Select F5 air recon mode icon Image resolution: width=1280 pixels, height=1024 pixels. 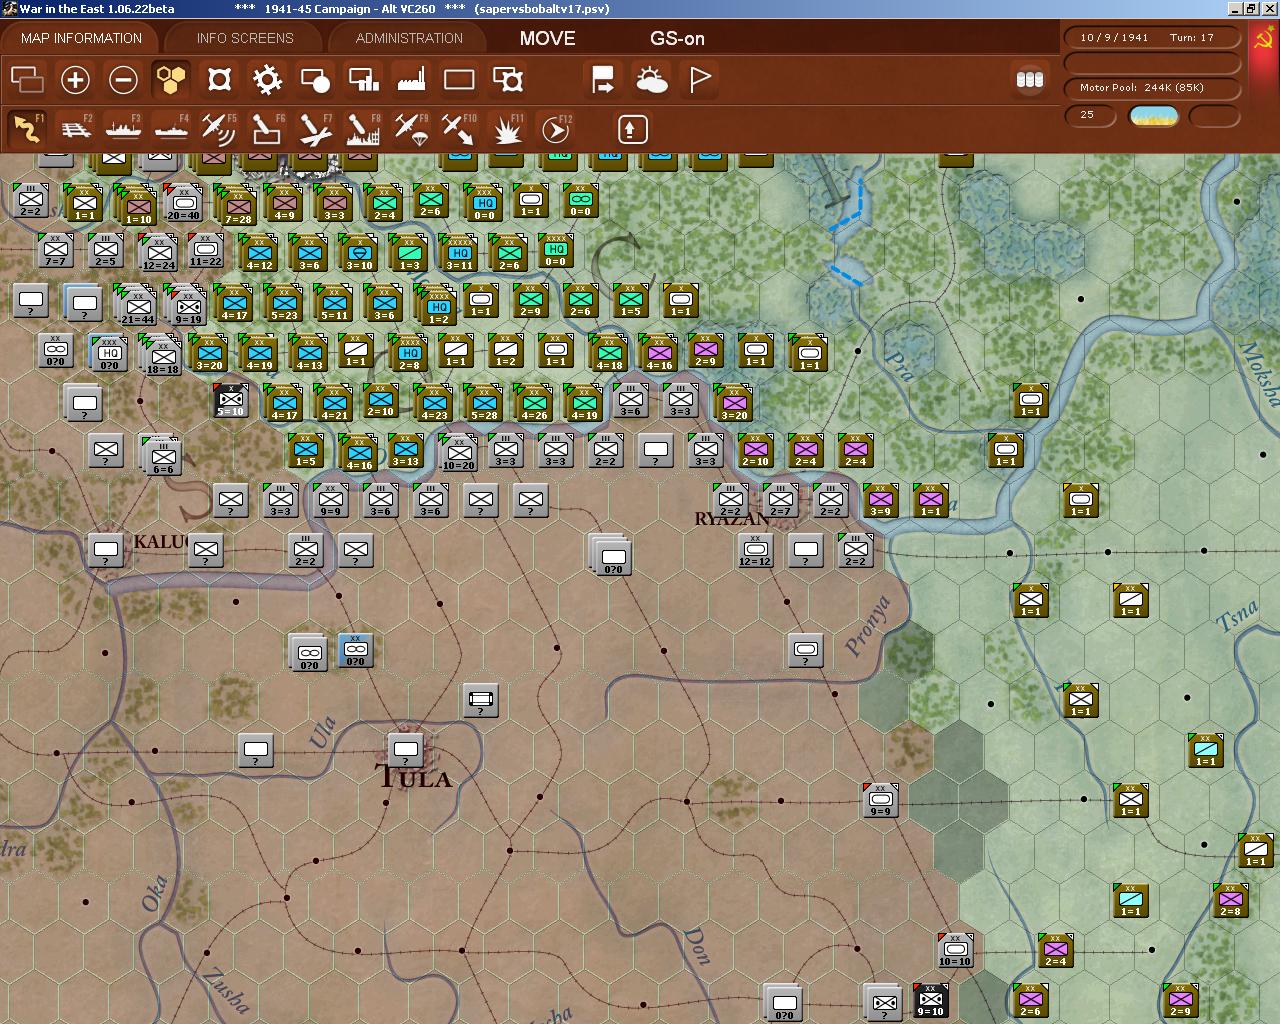219,129
